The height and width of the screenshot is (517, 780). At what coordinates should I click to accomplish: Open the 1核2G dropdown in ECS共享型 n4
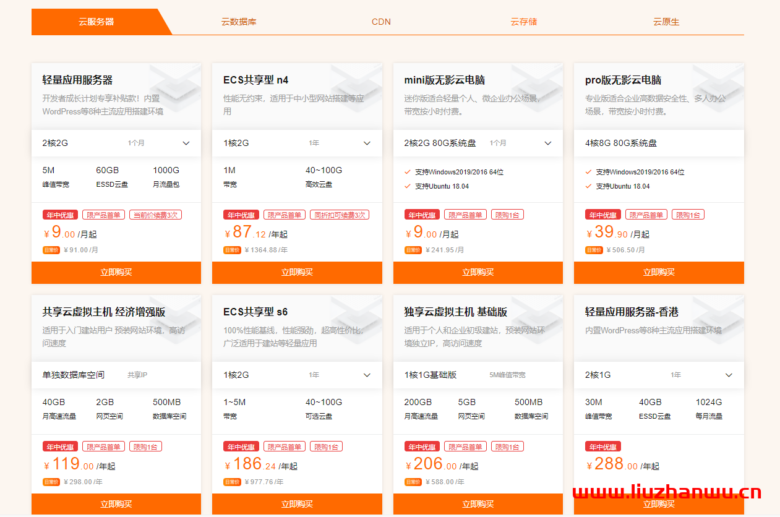(x=368, y=143)
